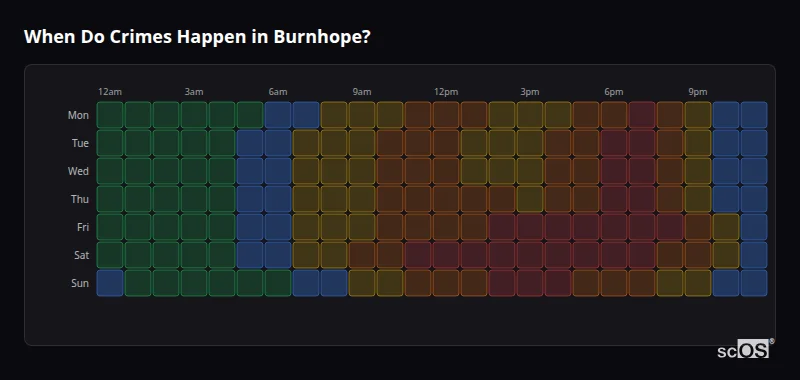Image resolution: width=800 pixels, height=380 pixels.
Task: Click the blue Sunday 8am cell
Action: (334, 283)
